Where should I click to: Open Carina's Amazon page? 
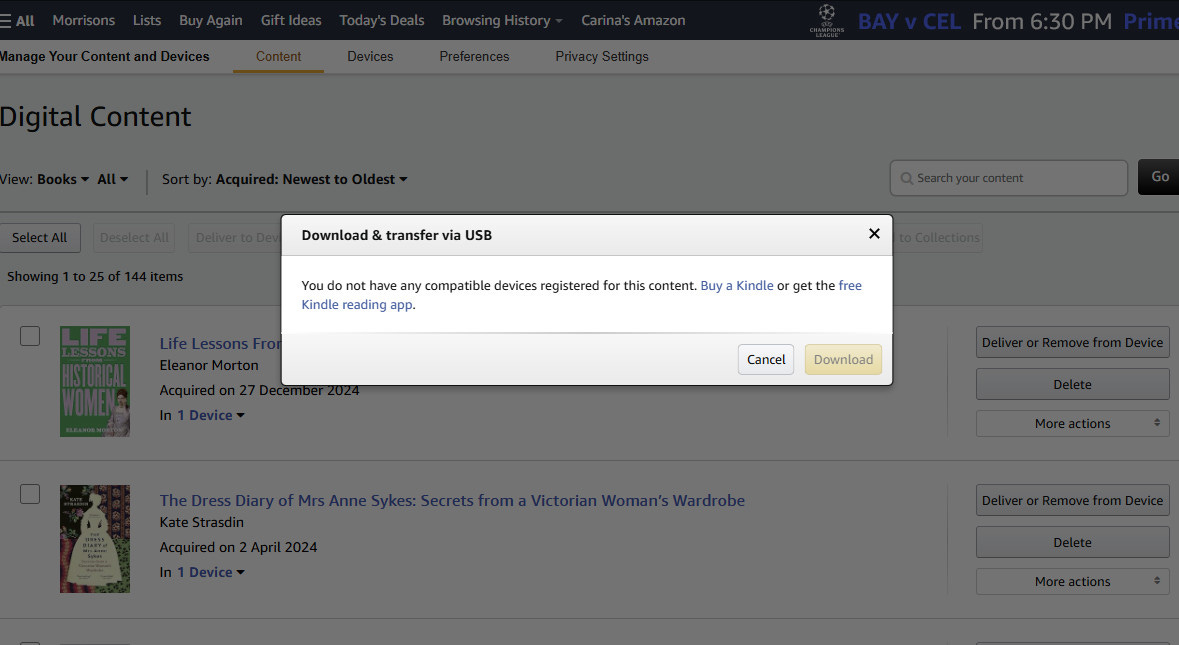point(633,20)
